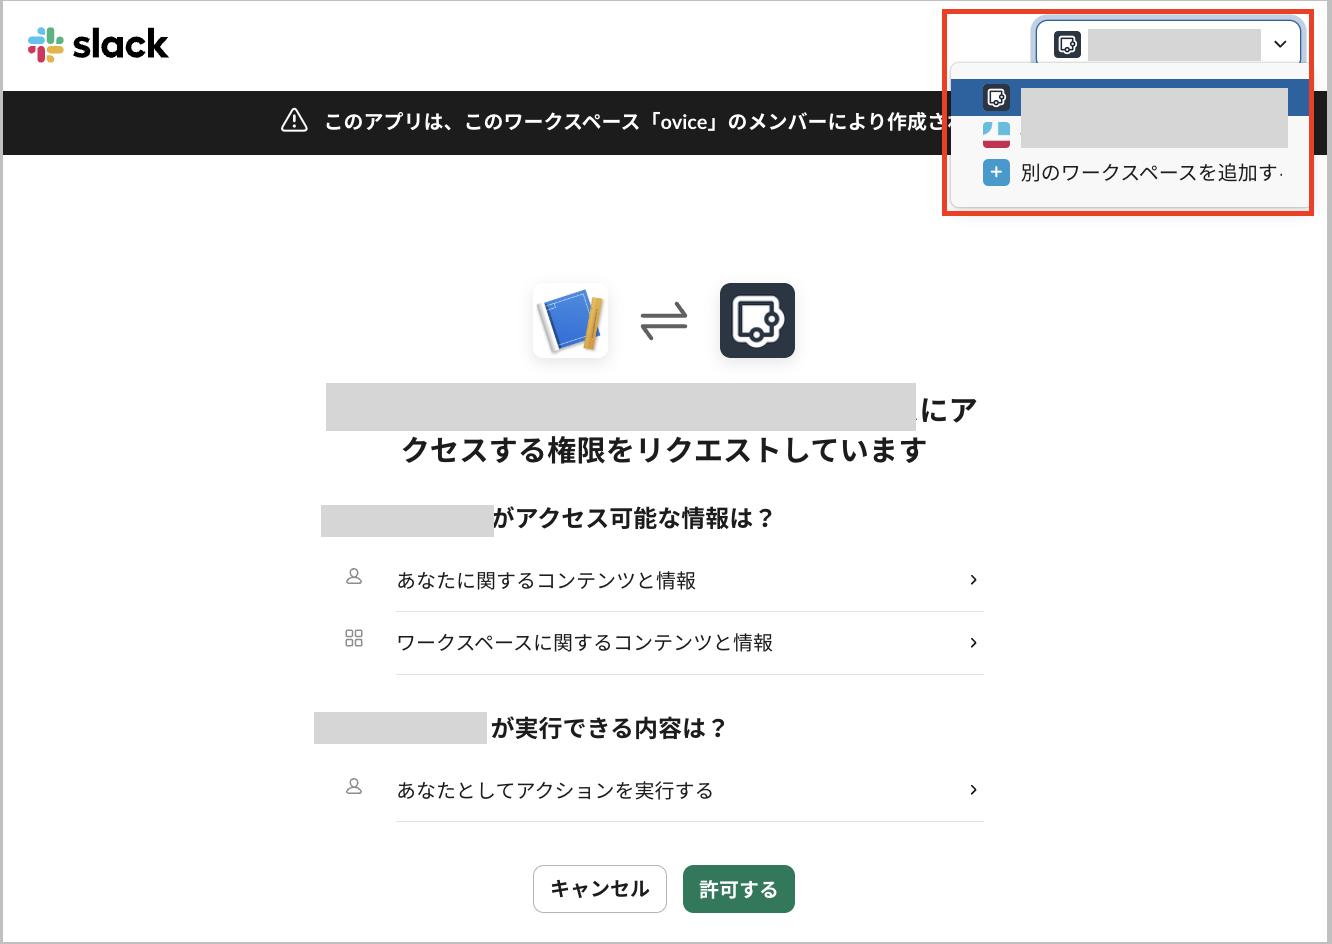The image size is (1332, 944).
Task: Expand the ワークスペースに関するコンテンツと情報 chevron
Action: tap(973, 643)
